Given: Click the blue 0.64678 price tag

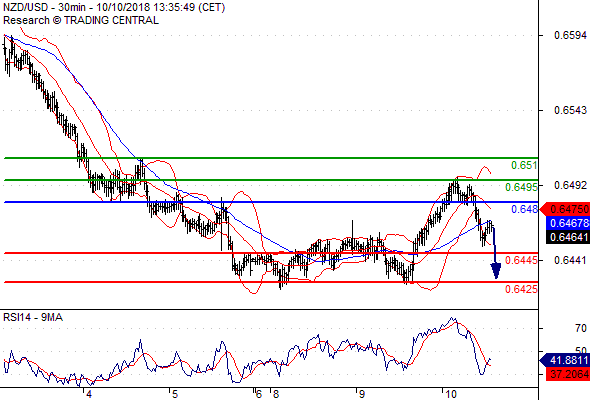Looking at the screenshot, I should point(567,223).
